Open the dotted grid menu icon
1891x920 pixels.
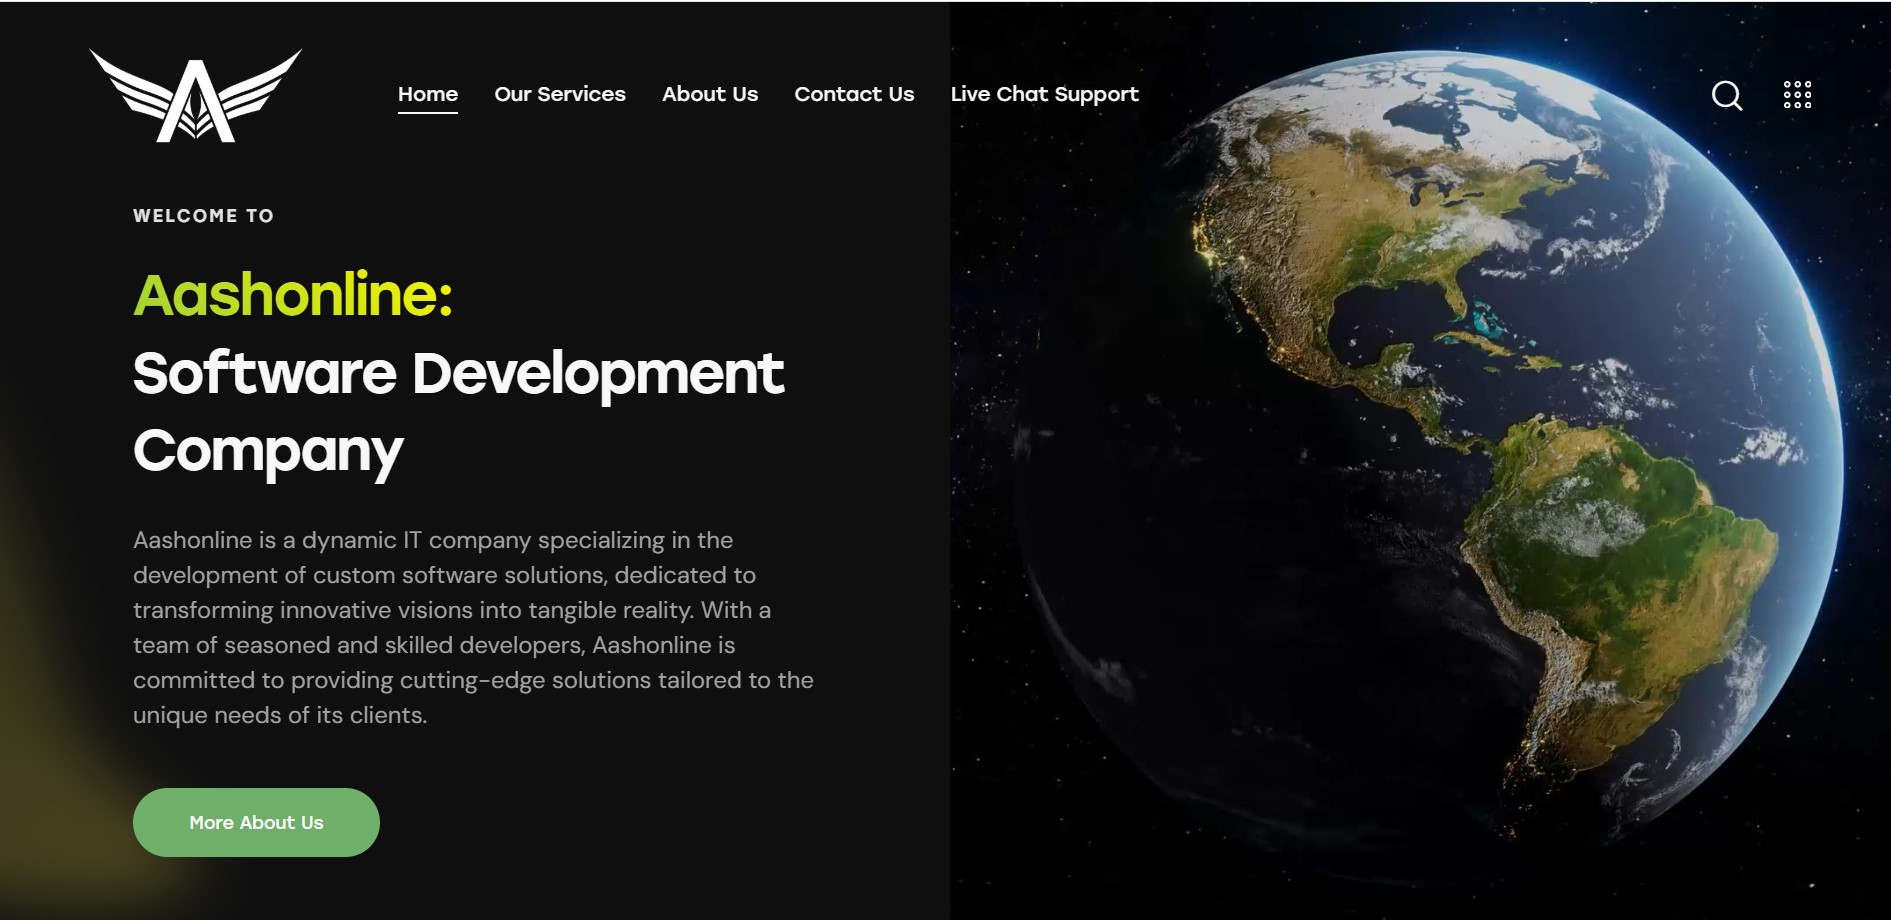(1797, 95)
